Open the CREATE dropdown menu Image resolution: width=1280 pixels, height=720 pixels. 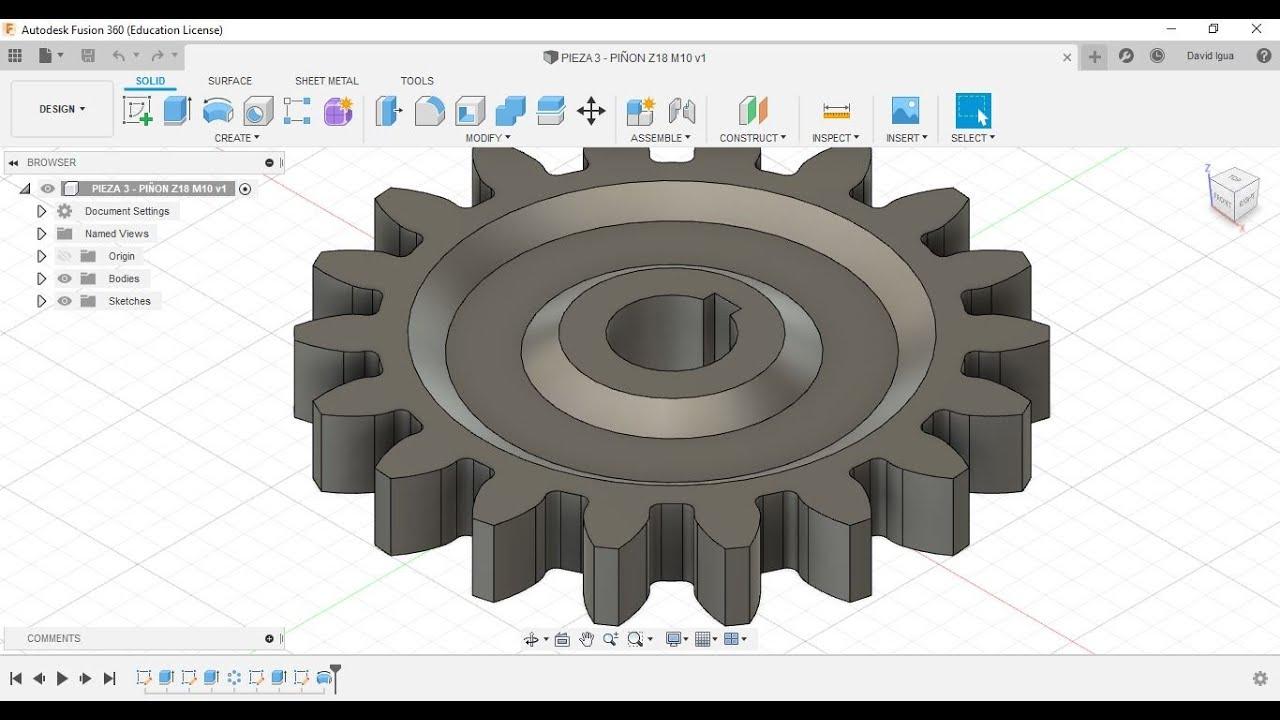pos(237,138)
